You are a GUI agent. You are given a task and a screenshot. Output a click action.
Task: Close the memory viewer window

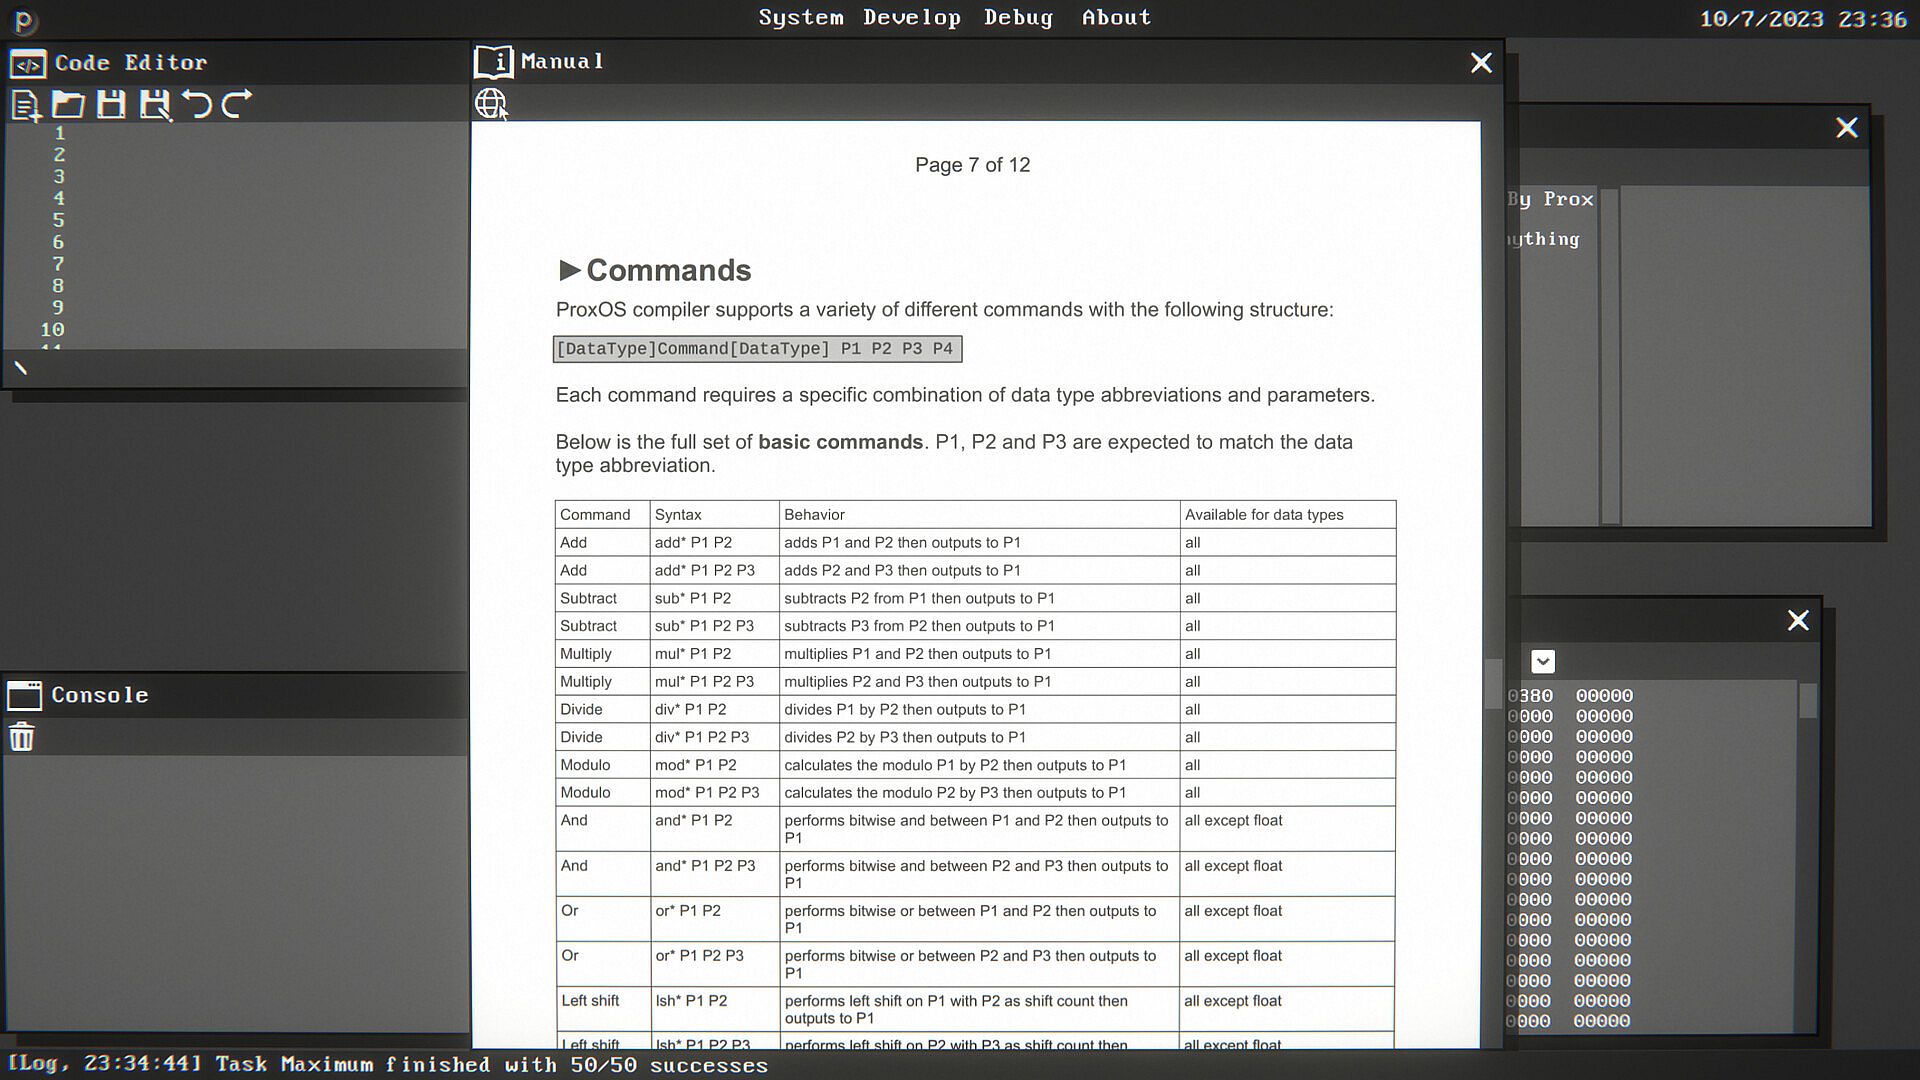click(x=1798, y=620)
